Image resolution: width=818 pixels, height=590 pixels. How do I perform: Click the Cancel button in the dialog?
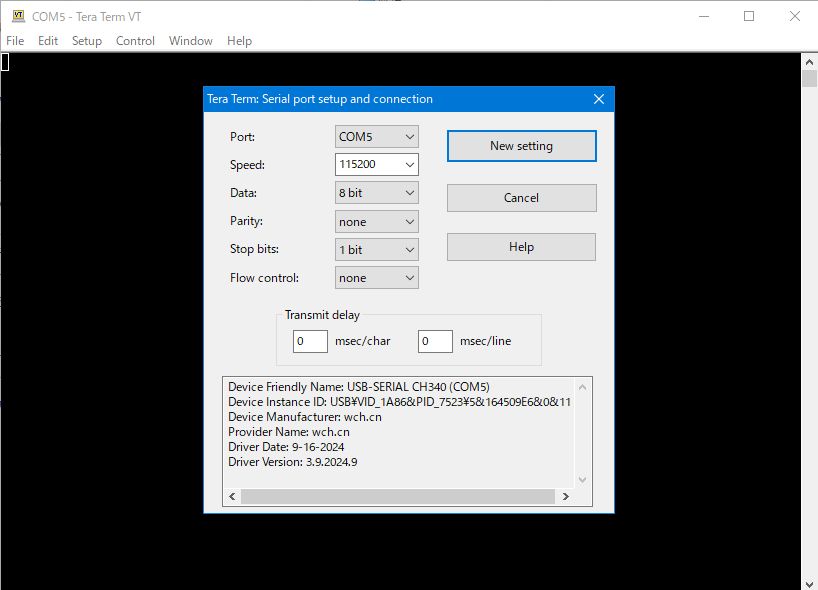[521, 197]
